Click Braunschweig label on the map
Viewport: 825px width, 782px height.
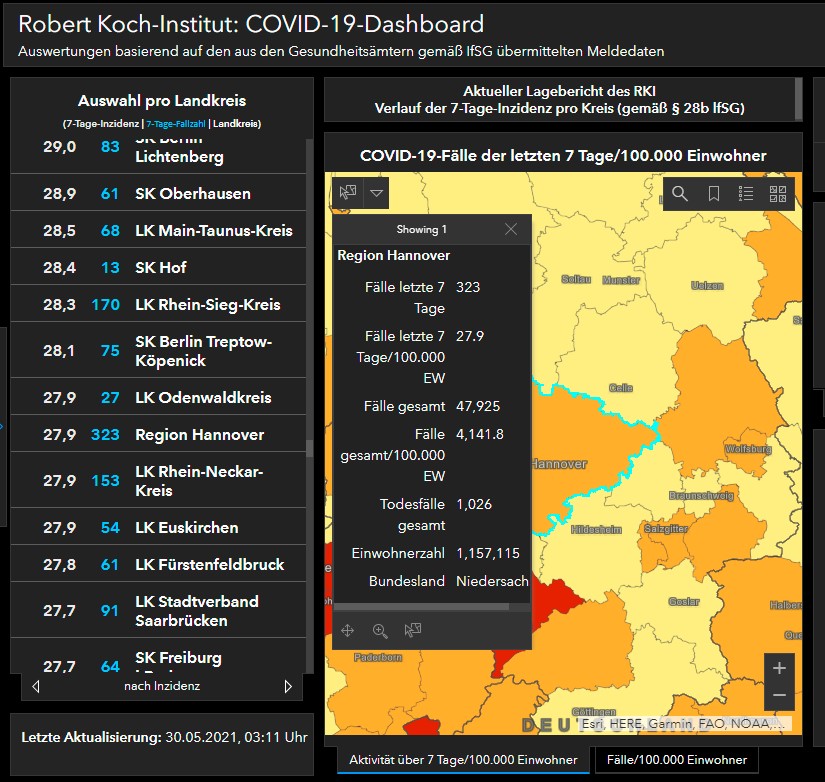coord(701,495)
